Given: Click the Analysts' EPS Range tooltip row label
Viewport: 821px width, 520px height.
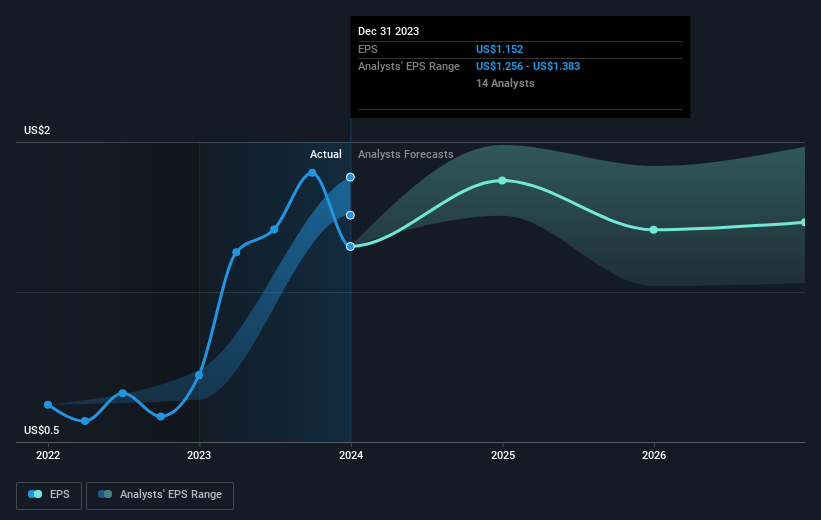Looking at the screenshot, I should [x=409, y=67].
